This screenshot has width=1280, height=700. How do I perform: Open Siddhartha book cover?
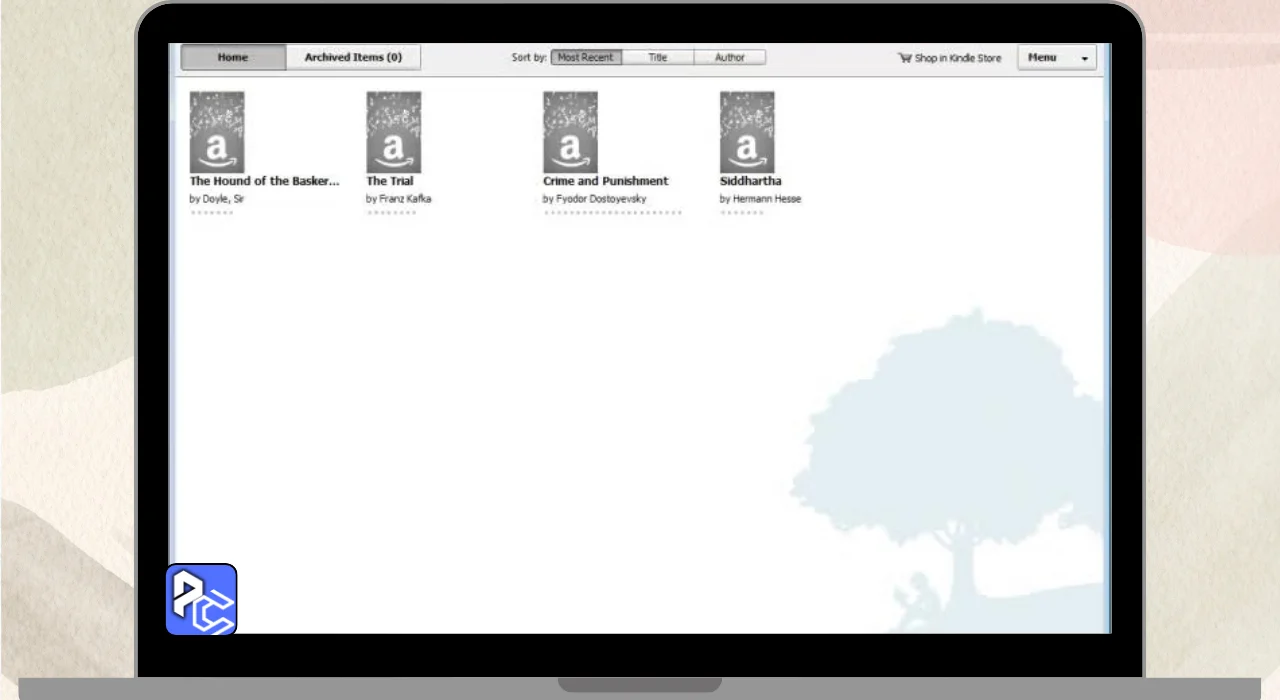tap(747, 132)
